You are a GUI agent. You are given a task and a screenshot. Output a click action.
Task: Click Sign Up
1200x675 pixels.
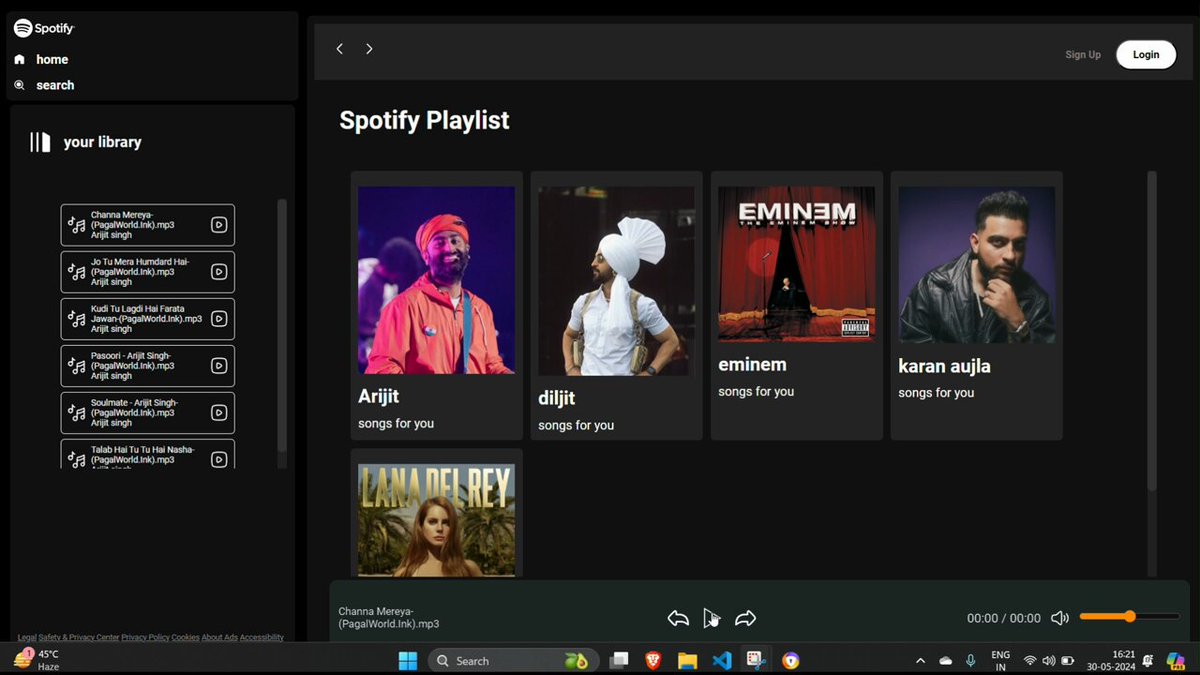click(1083, 55)
